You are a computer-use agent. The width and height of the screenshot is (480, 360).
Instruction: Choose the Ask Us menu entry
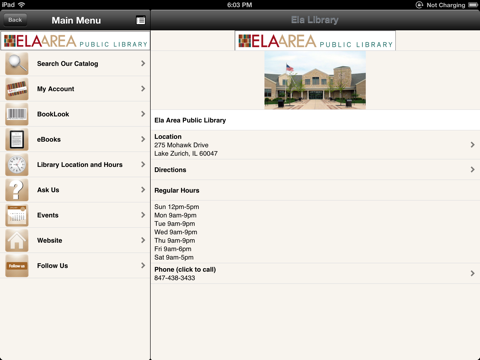click(x=75, y=190)
